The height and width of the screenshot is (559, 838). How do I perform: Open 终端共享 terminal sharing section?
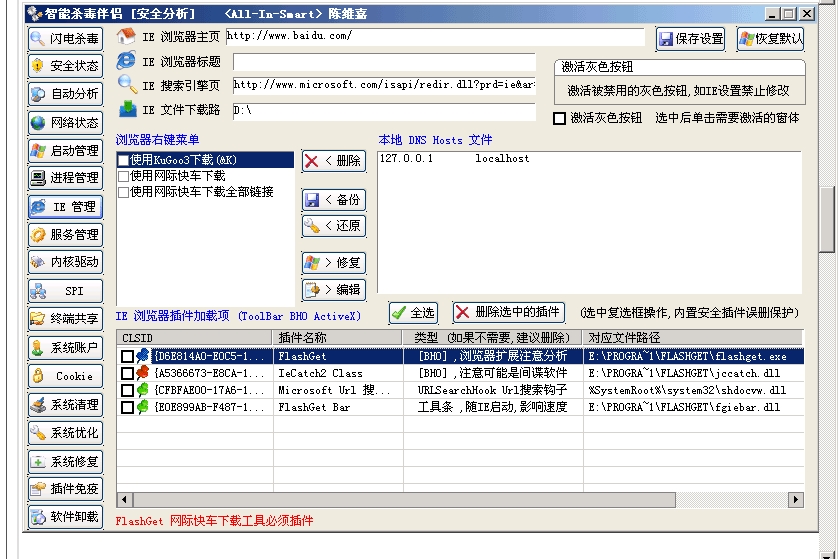65,319
